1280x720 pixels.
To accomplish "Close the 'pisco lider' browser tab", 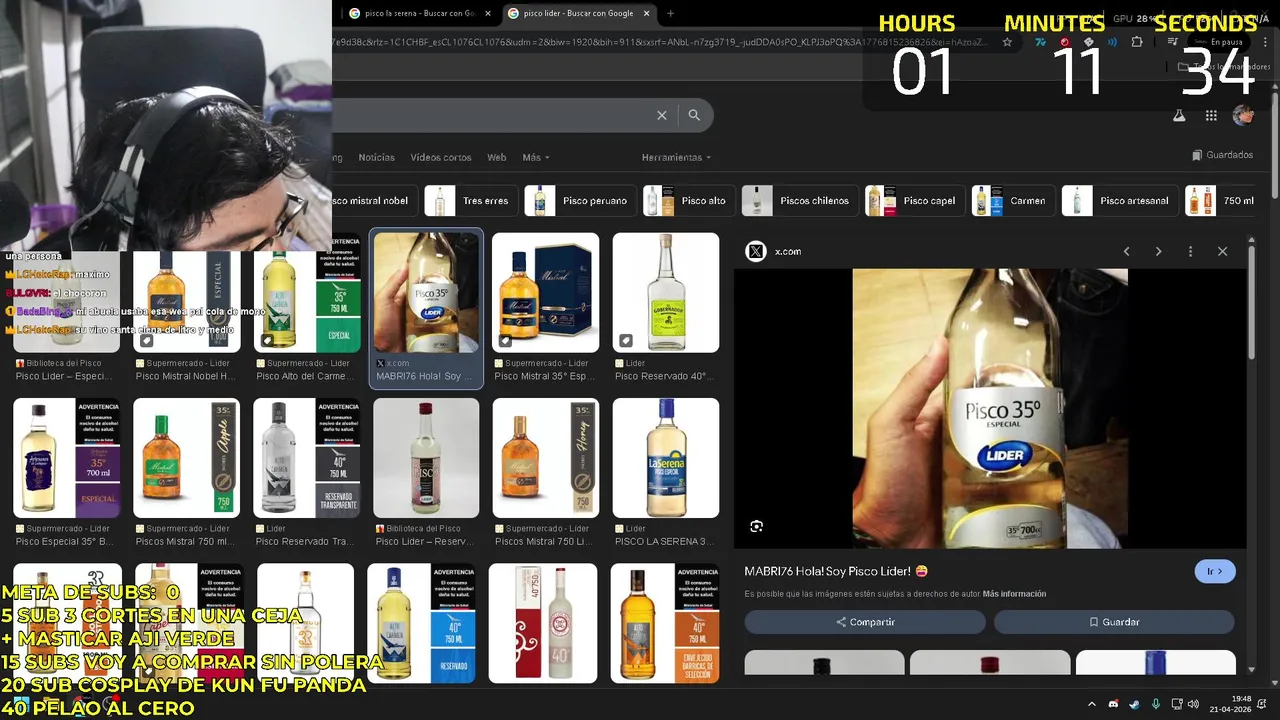I will (646, 14).
